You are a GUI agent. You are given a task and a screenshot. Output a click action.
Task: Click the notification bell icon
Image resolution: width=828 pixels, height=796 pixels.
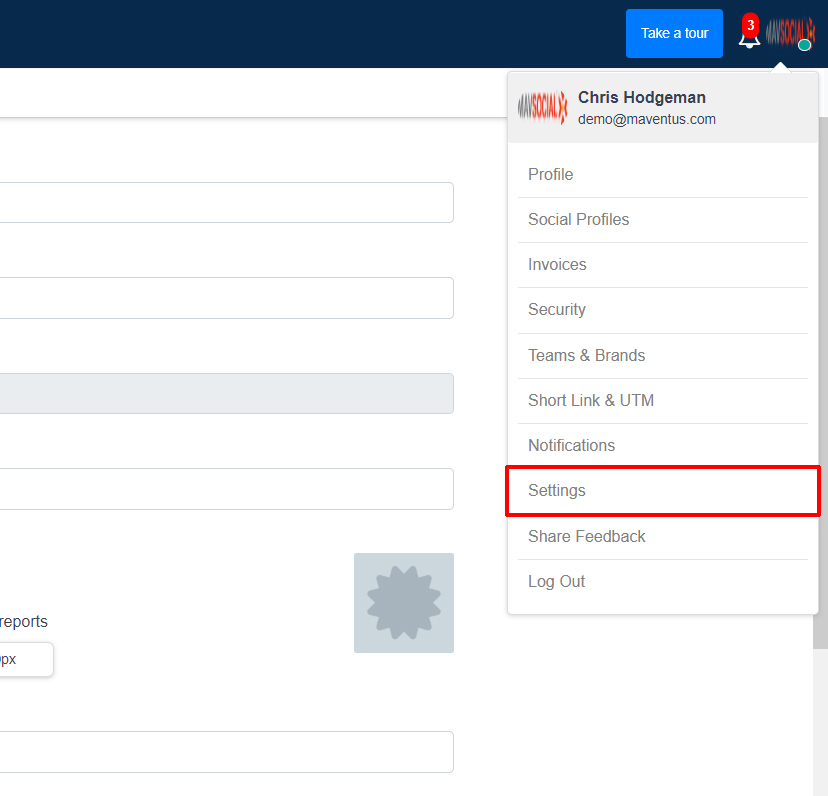pos(748,38)
